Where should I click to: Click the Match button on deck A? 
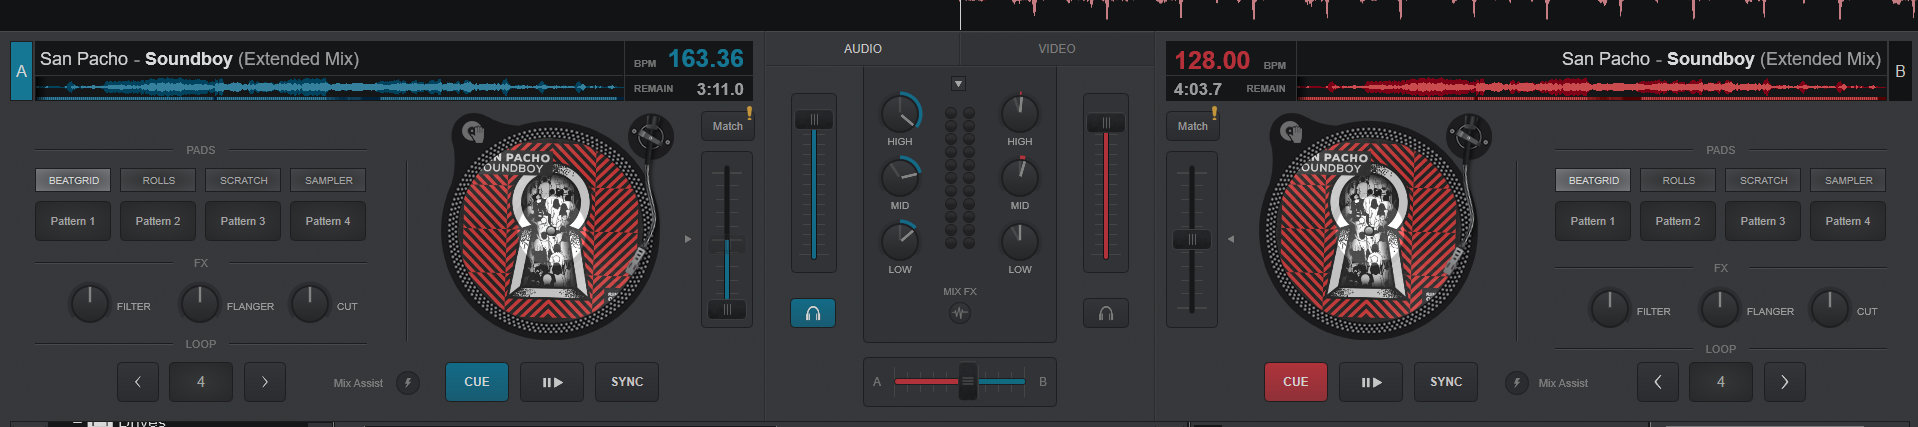click(728, 126)
